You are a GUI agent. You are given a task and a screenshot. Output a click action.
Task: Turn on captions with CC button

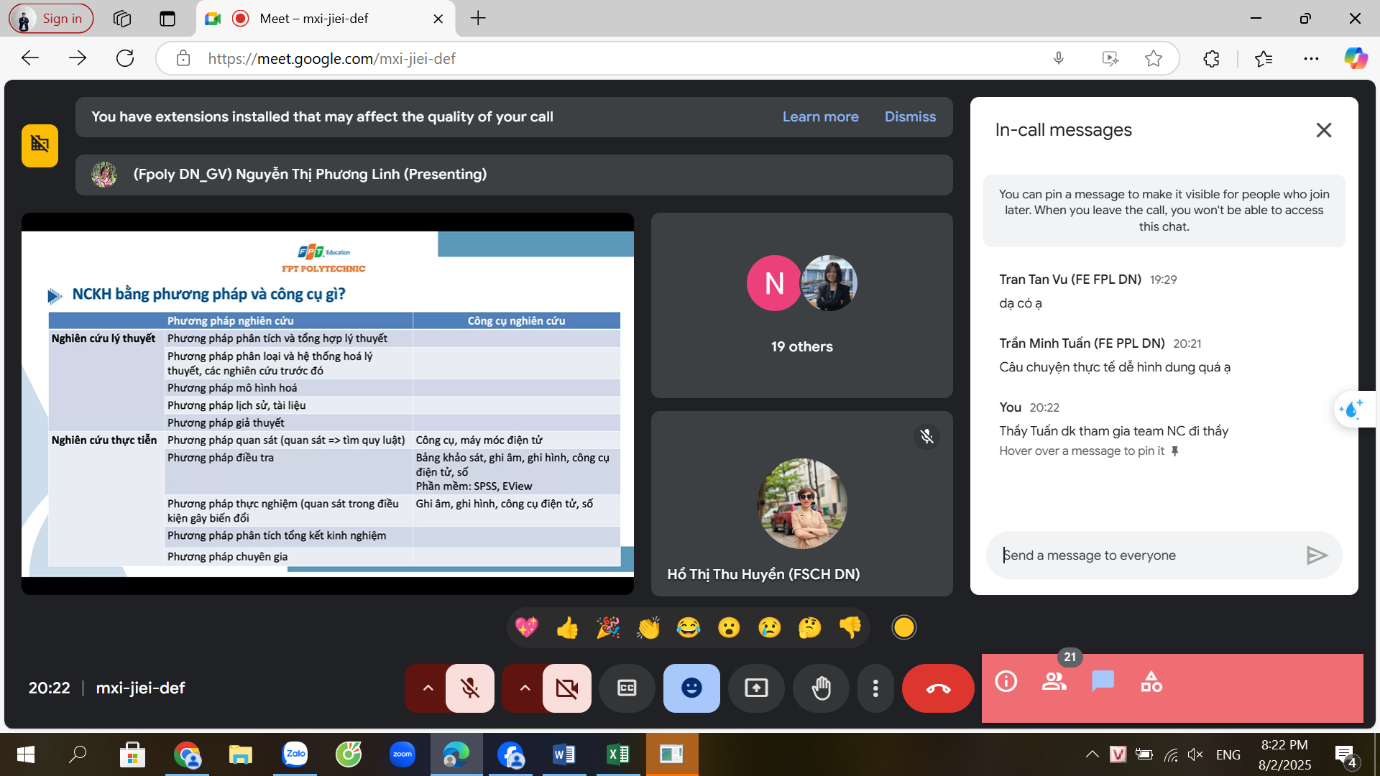coord(627,688)
